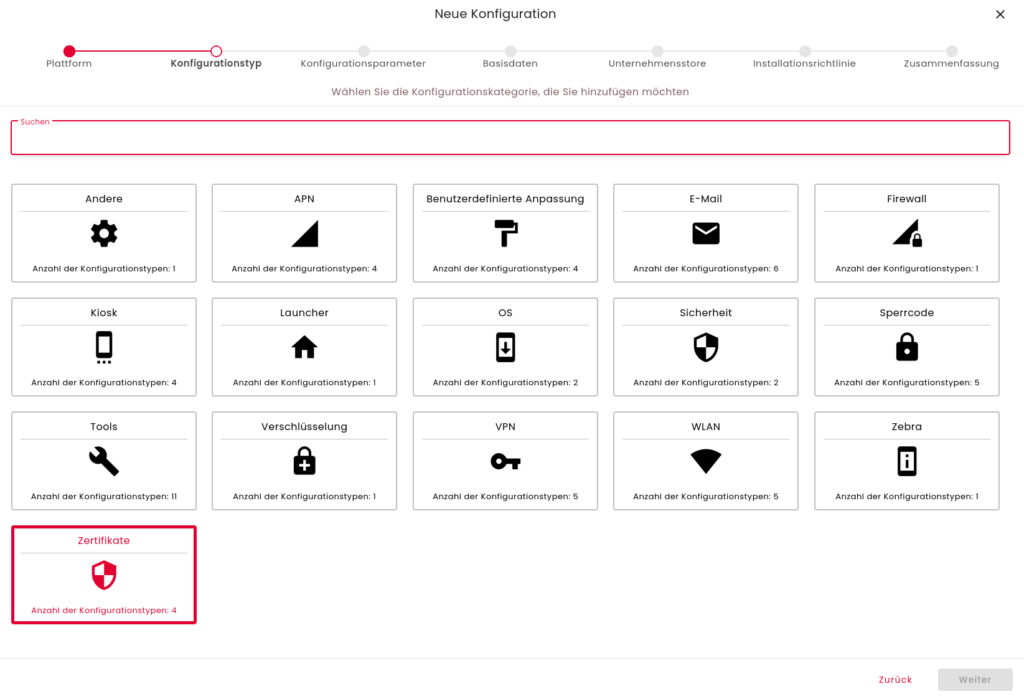Click the Verschlüsselung encryption lock icon
The height and width of the screenshot is (699, 1024).
[x=304, y=461]
